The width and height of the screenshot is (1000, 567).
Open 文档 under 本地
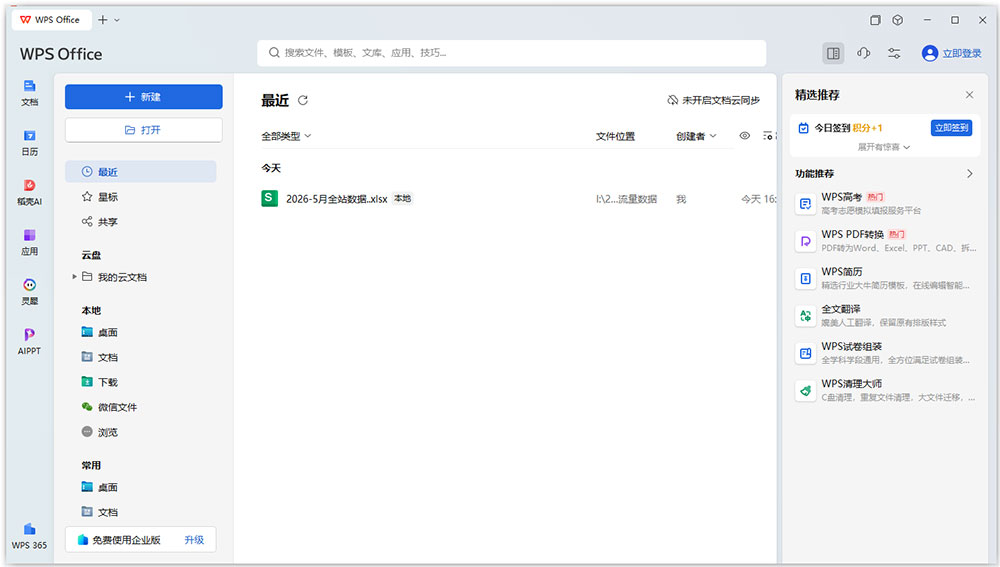click(x=140, y=357)
